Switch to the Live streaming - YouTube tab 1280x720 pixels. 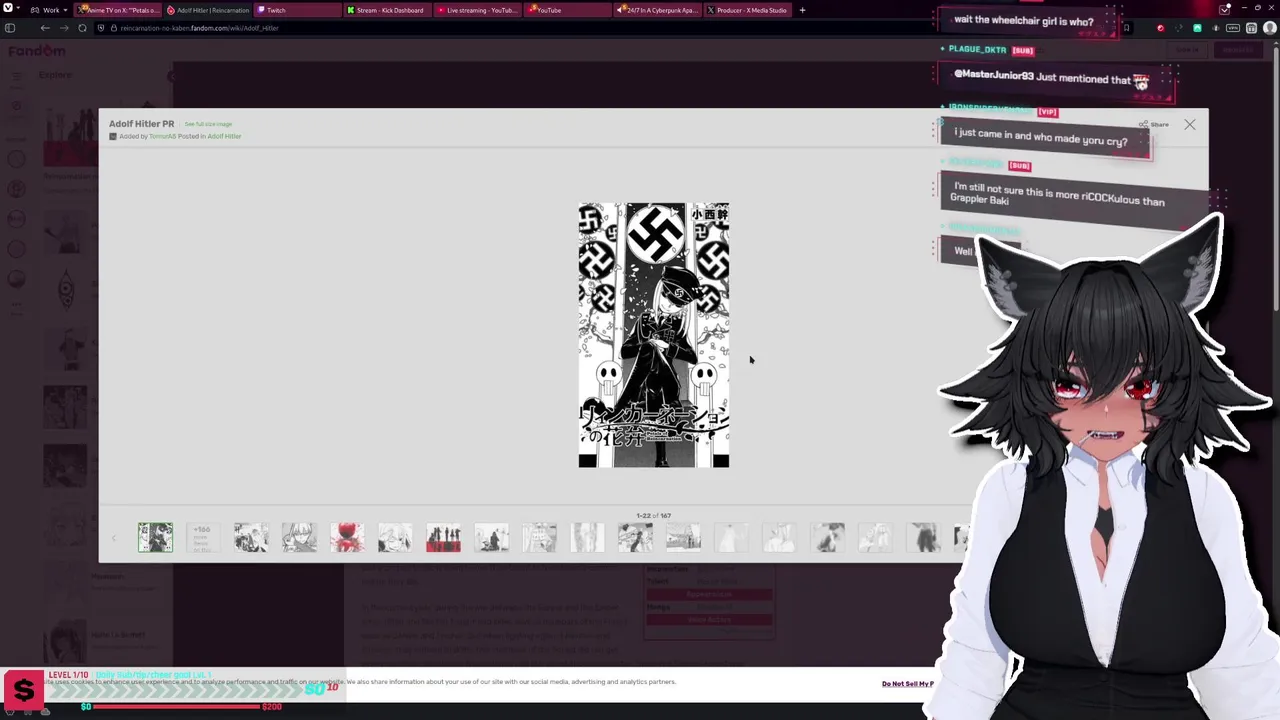[478, 10]
